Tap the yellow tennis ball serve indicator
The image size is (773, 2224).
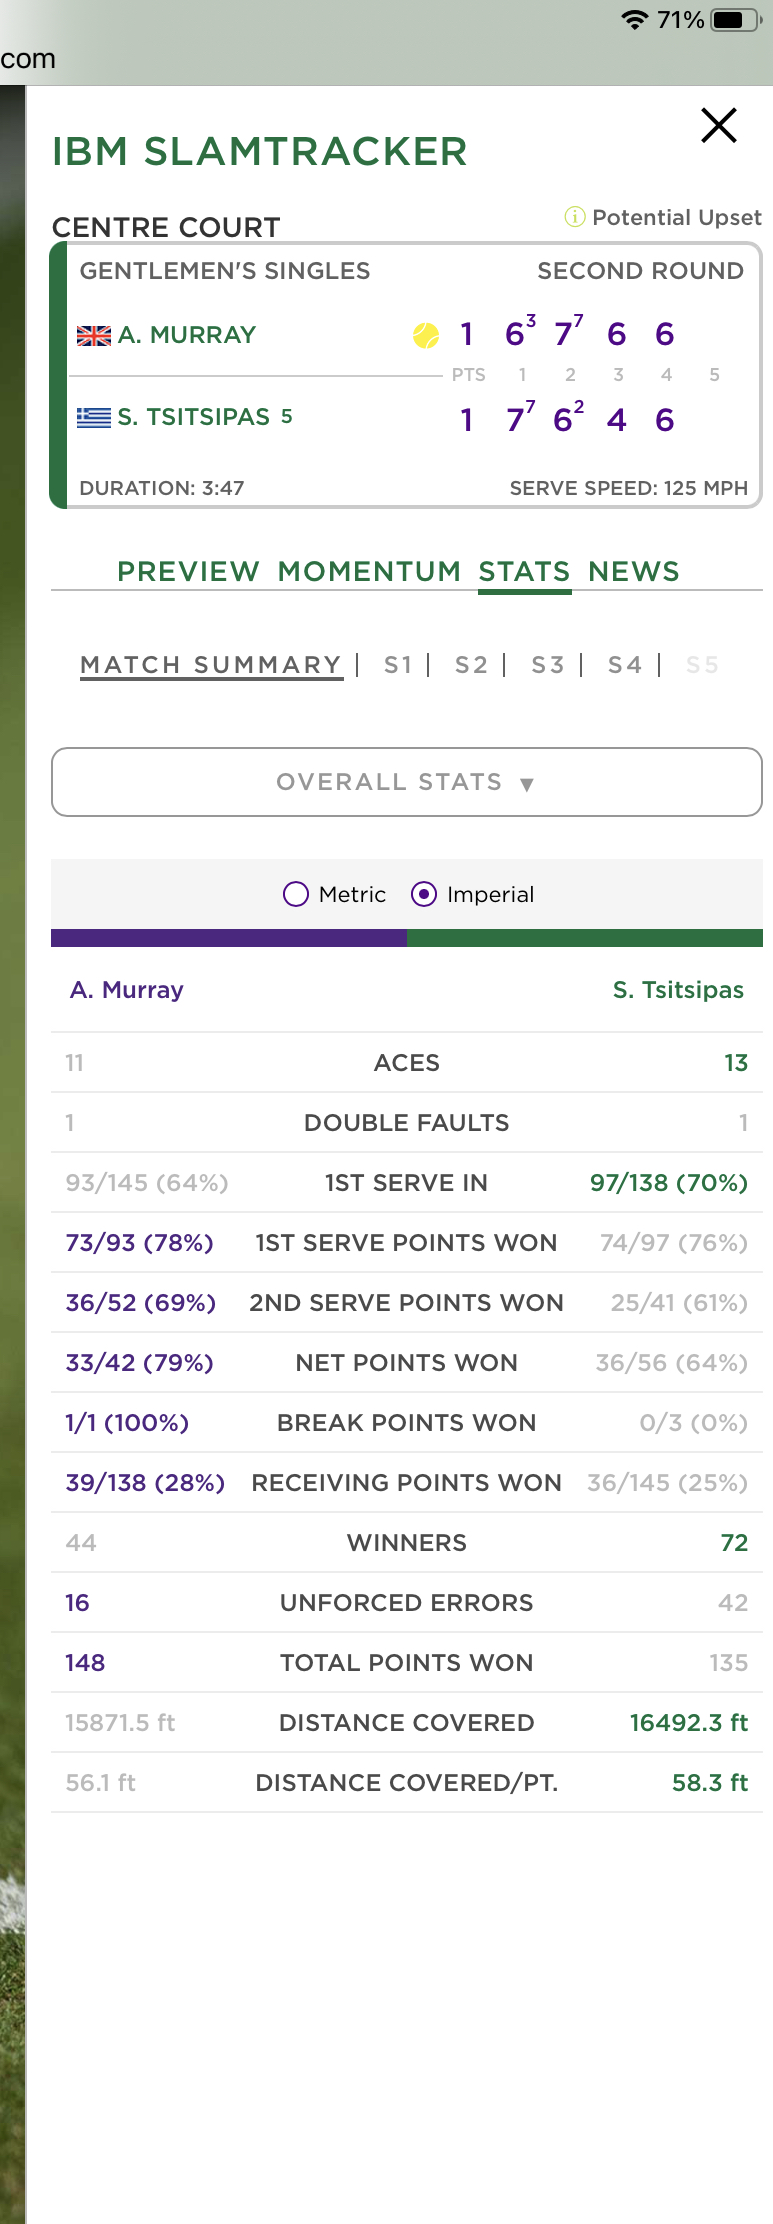(426, 335)
